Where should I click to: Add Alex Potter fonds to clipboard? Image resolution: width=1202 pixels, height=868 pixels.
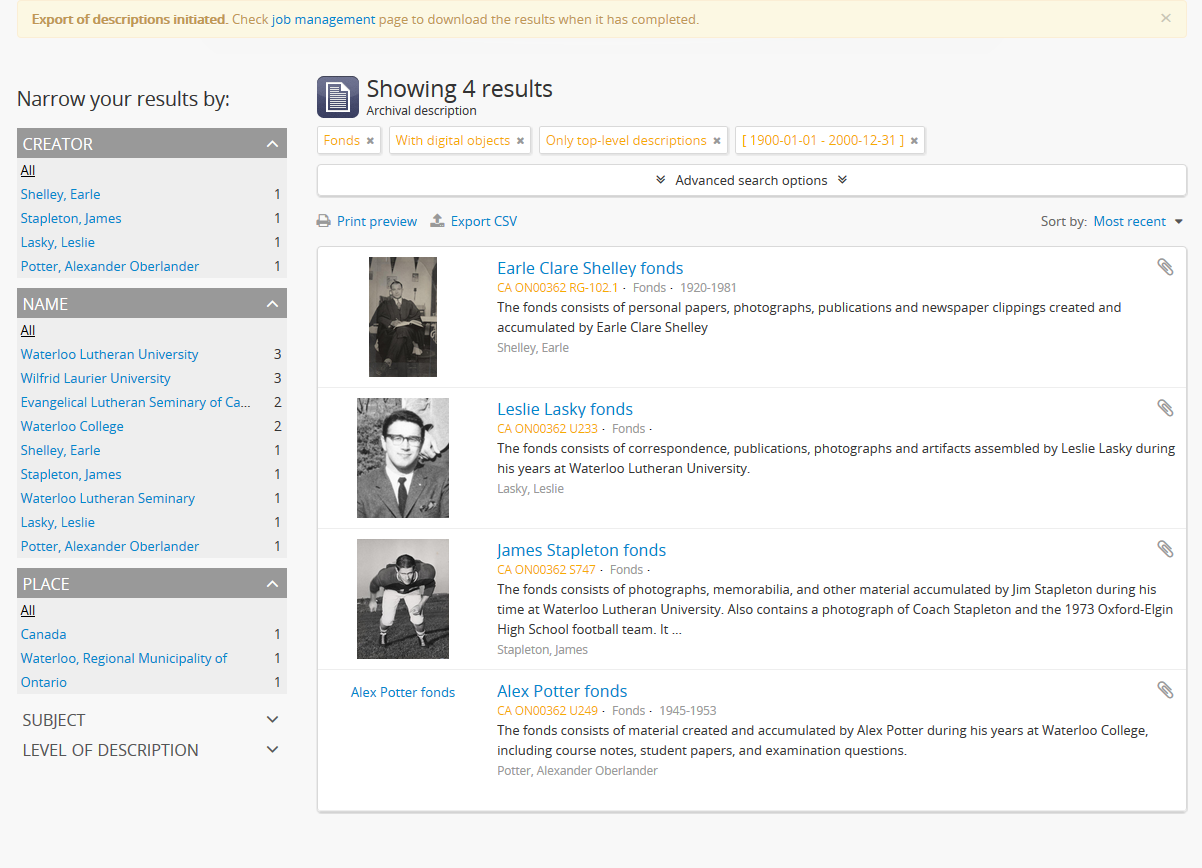tap(1165, 690)
